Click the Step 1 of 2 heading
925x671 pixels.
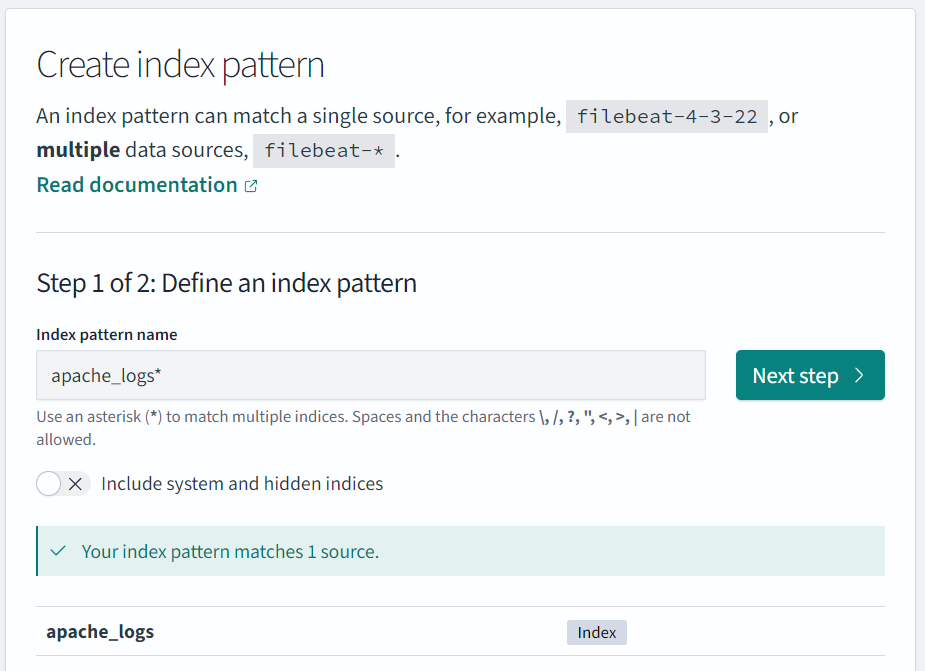pyautogui.click(x=226, y=283)
